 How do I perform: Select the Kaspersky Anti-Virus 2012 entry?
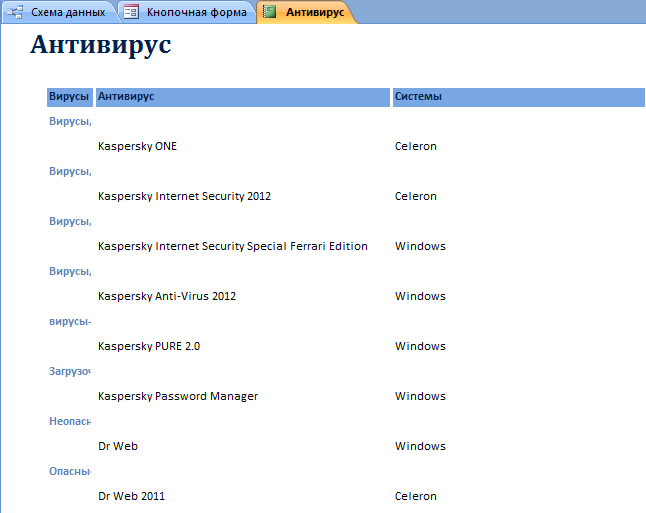point(167,296)
